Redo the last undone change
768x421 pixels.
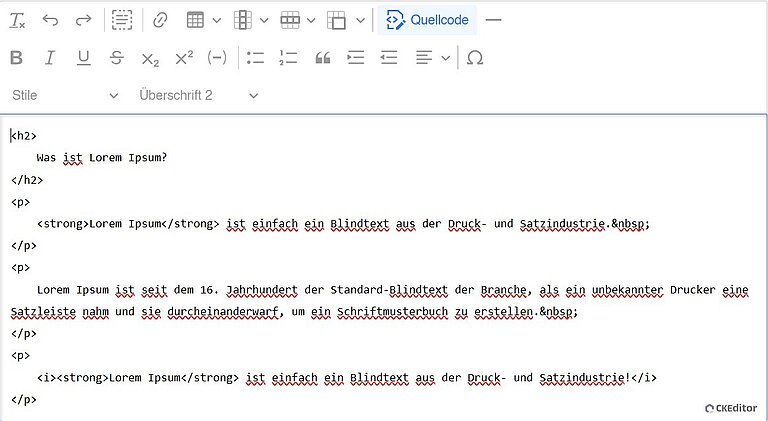[x=84, y=20]
